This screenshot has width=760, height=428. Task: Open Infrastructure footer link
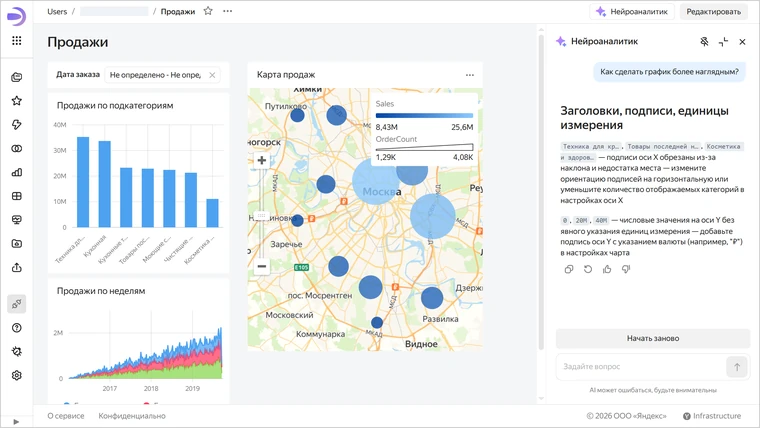click(712, 416)
